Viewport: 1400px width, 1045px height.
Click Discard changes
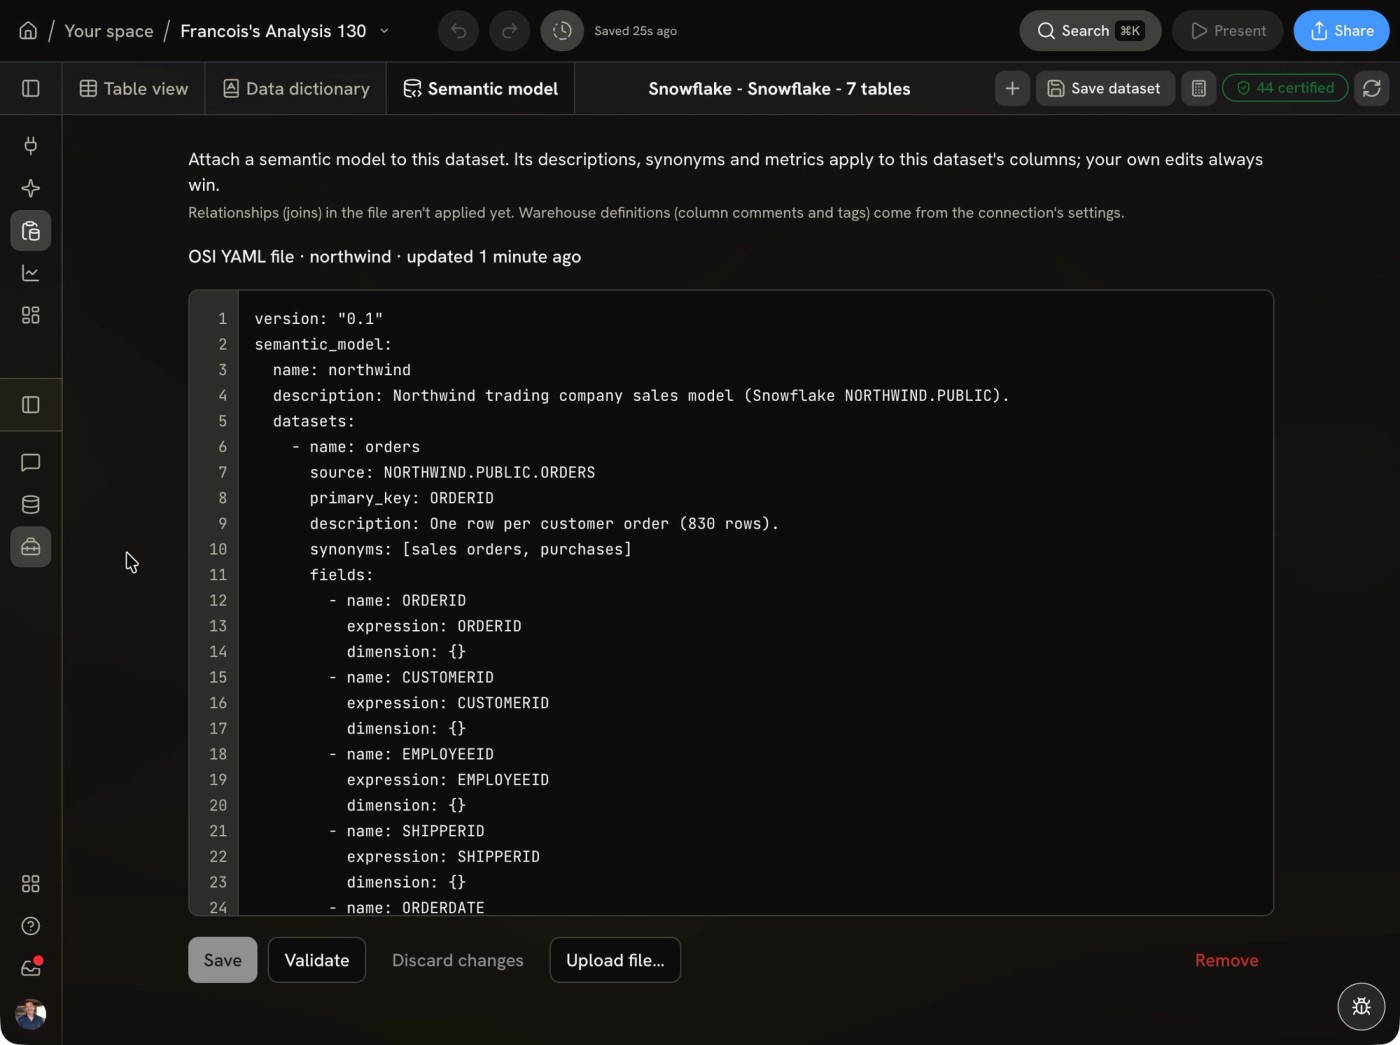(x=458, y=960)
